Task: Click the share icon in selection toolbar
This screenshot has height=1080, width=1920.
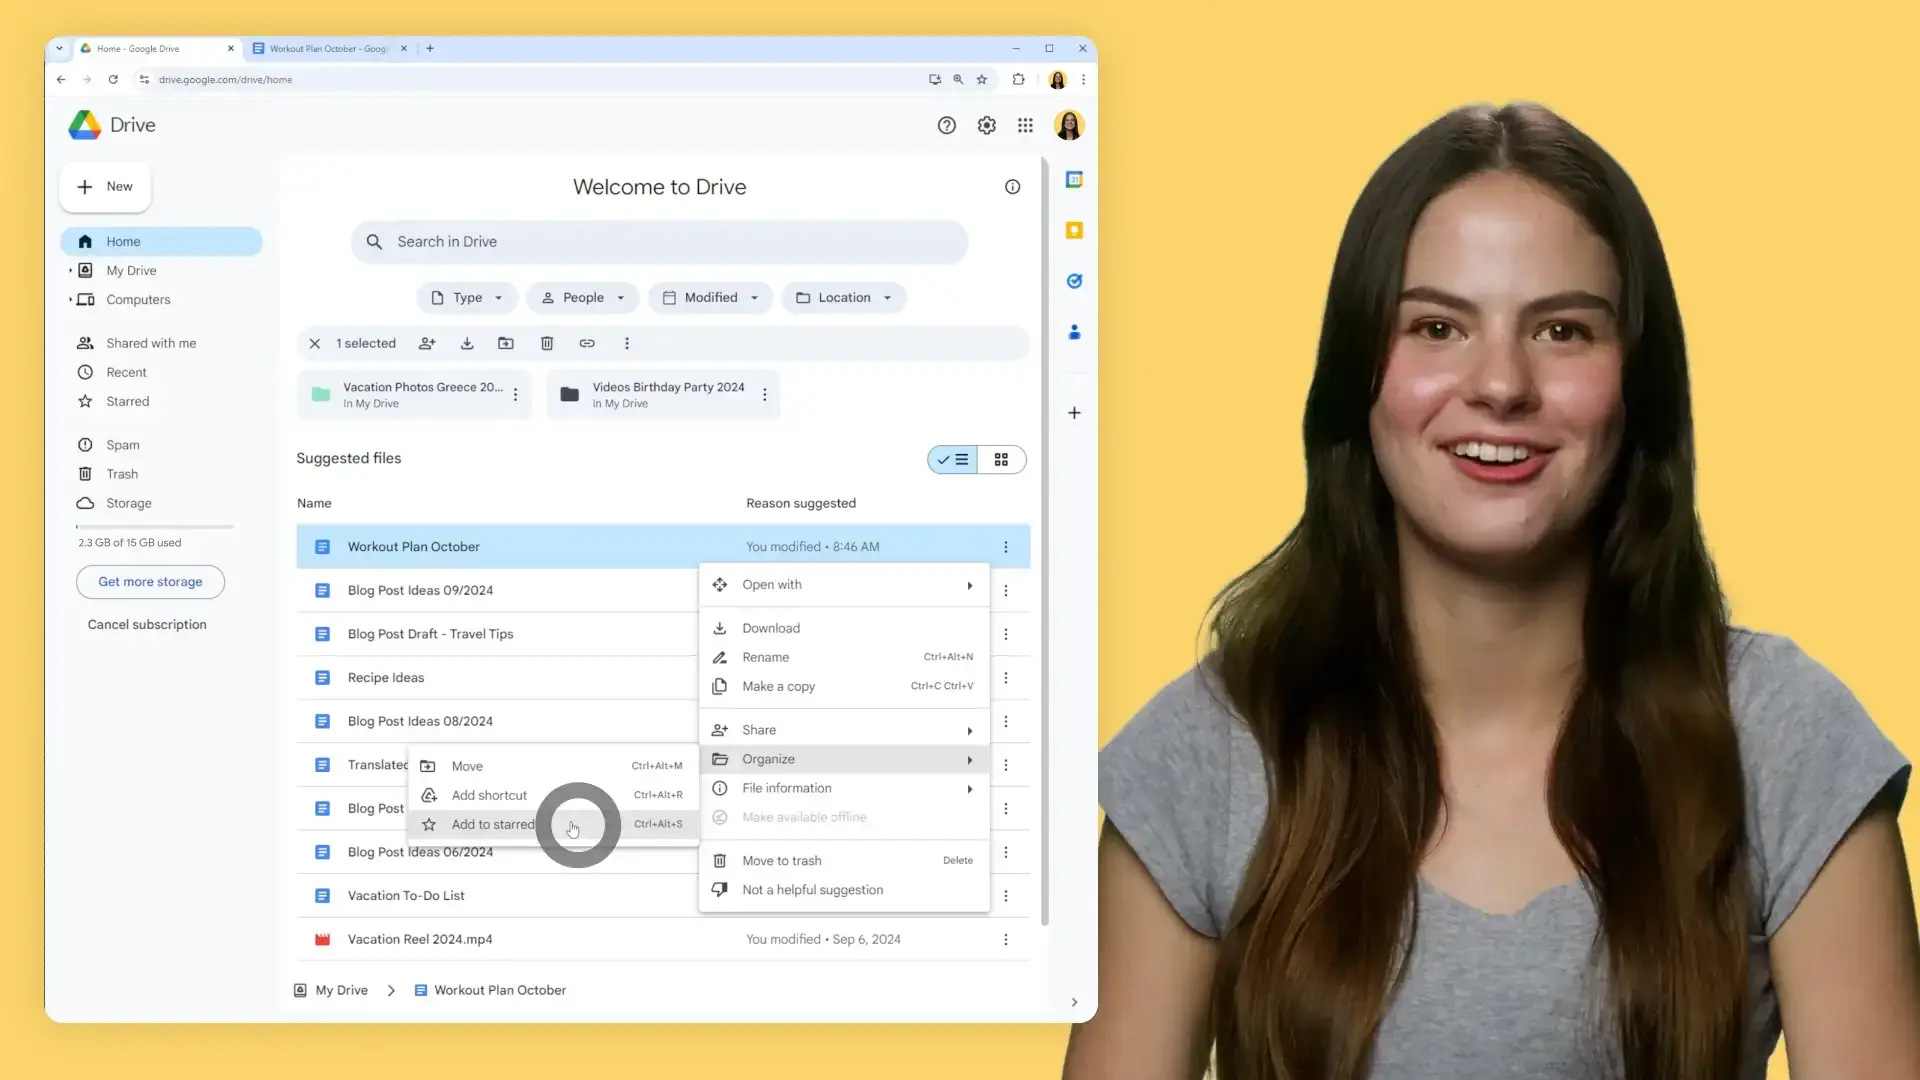Action: 427,343
